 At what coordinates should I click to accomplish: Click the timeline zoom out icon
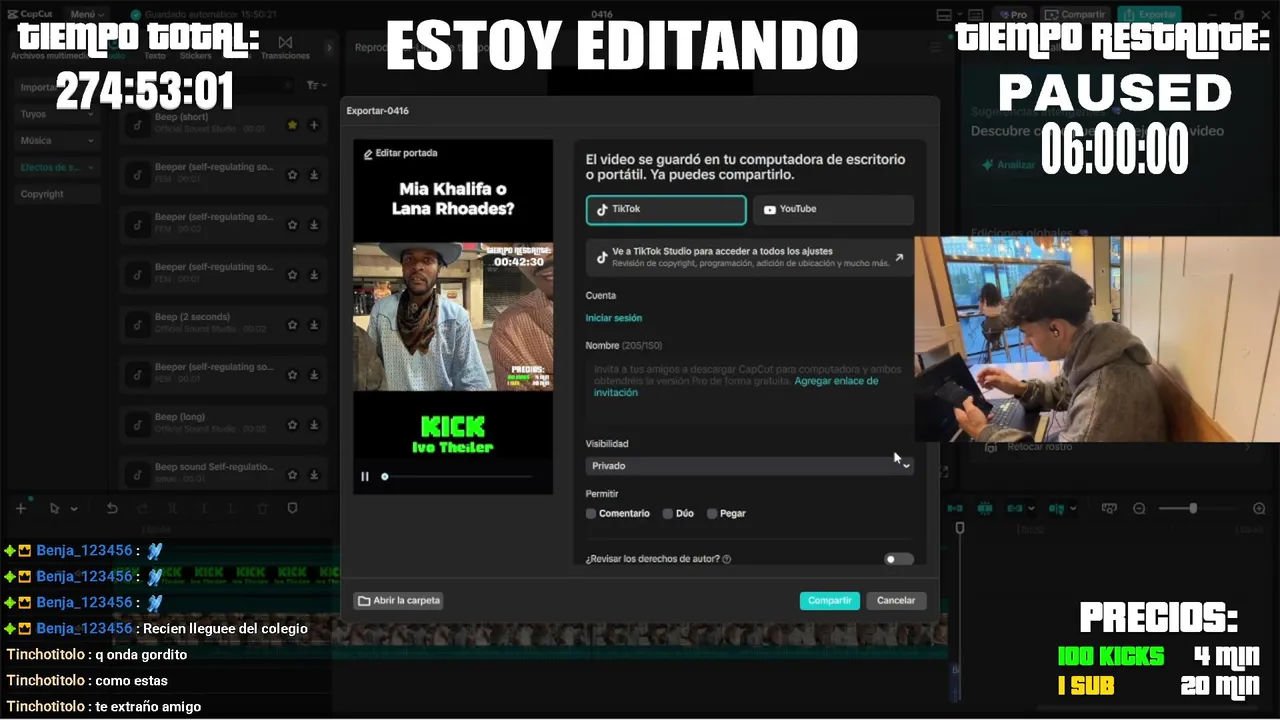point(1139,509)
